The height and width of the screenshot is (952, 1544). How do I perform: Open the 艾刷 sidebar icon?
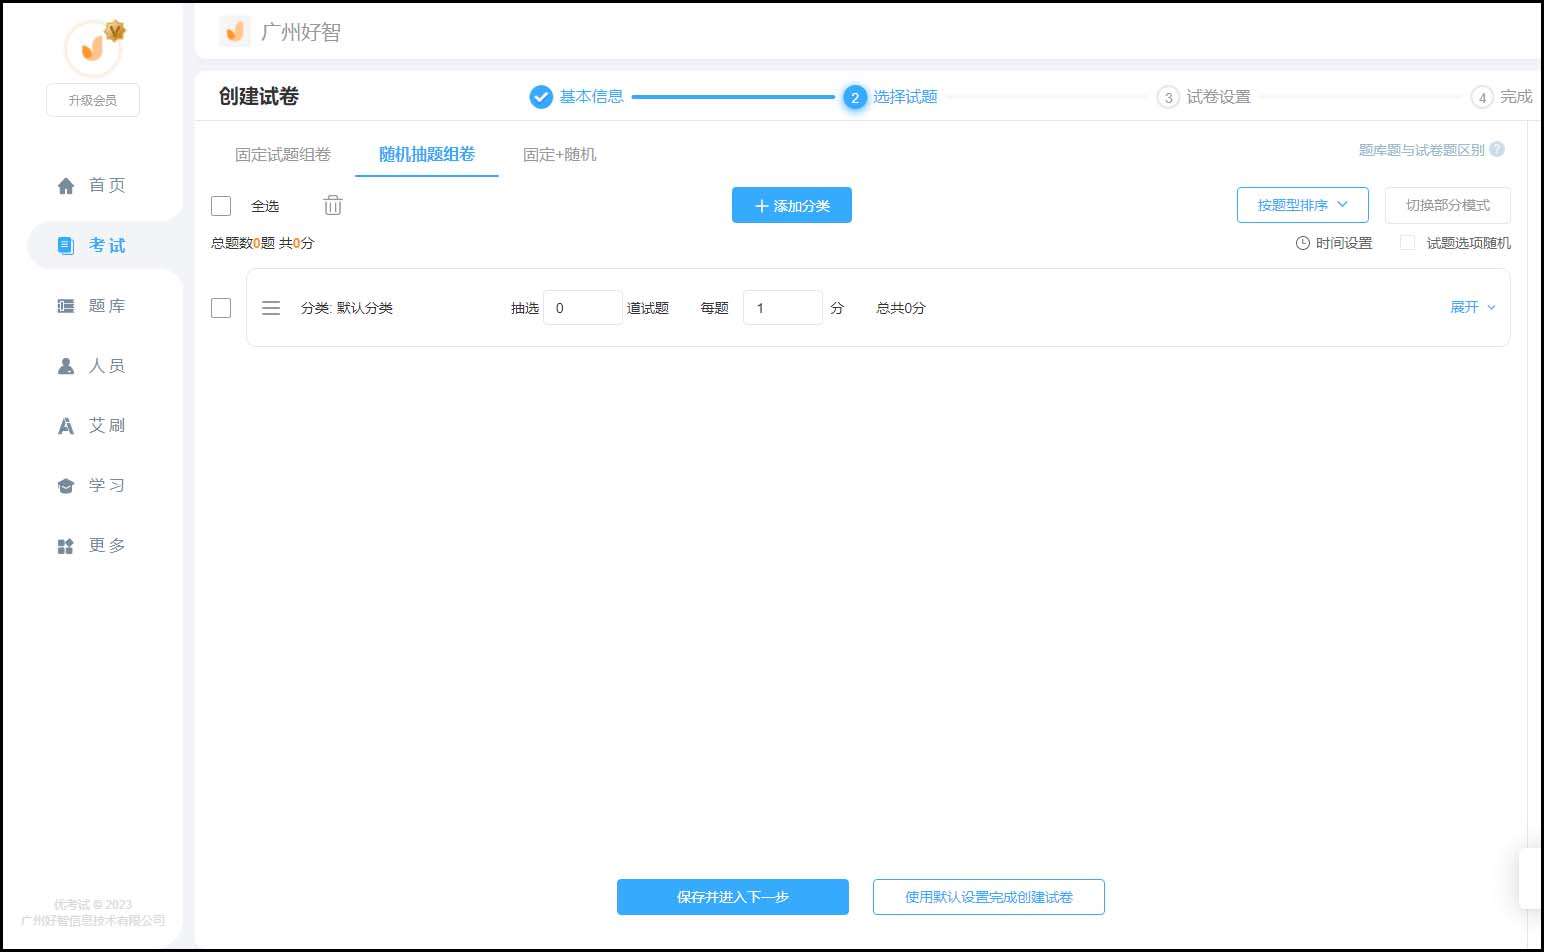point(66,426)
